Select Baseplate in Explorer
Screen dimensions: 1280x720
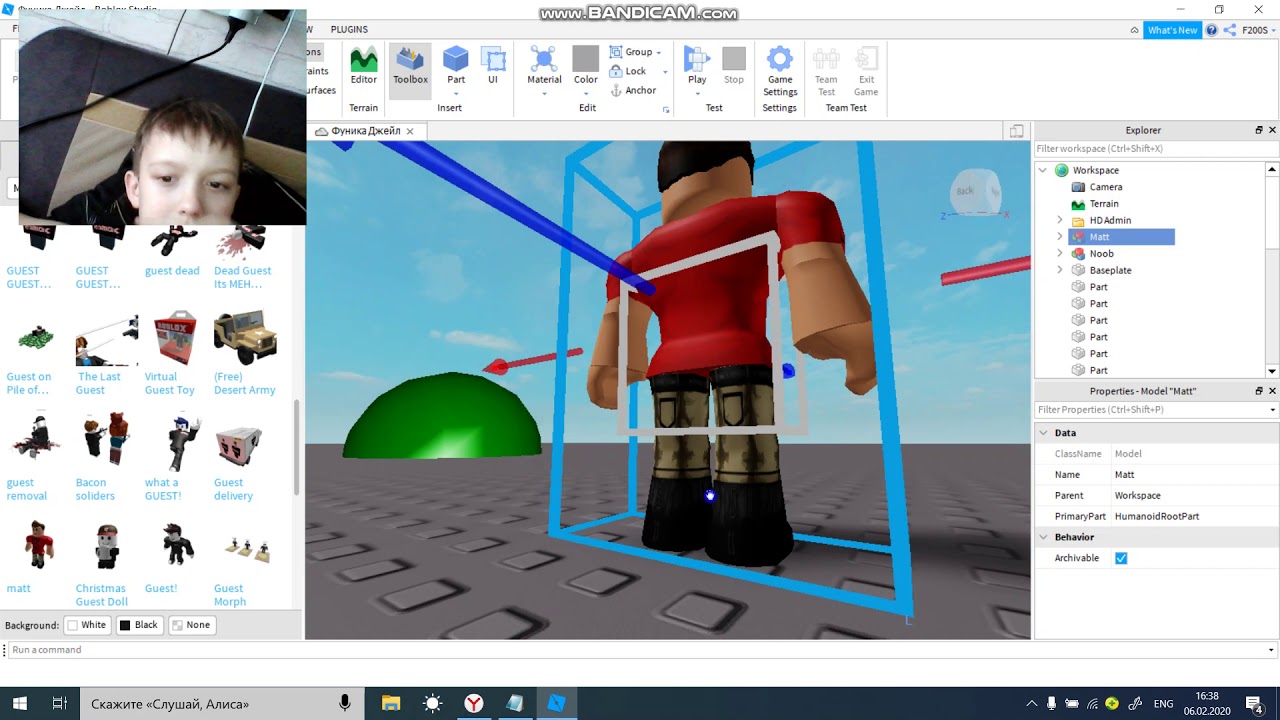[1110, 270]
